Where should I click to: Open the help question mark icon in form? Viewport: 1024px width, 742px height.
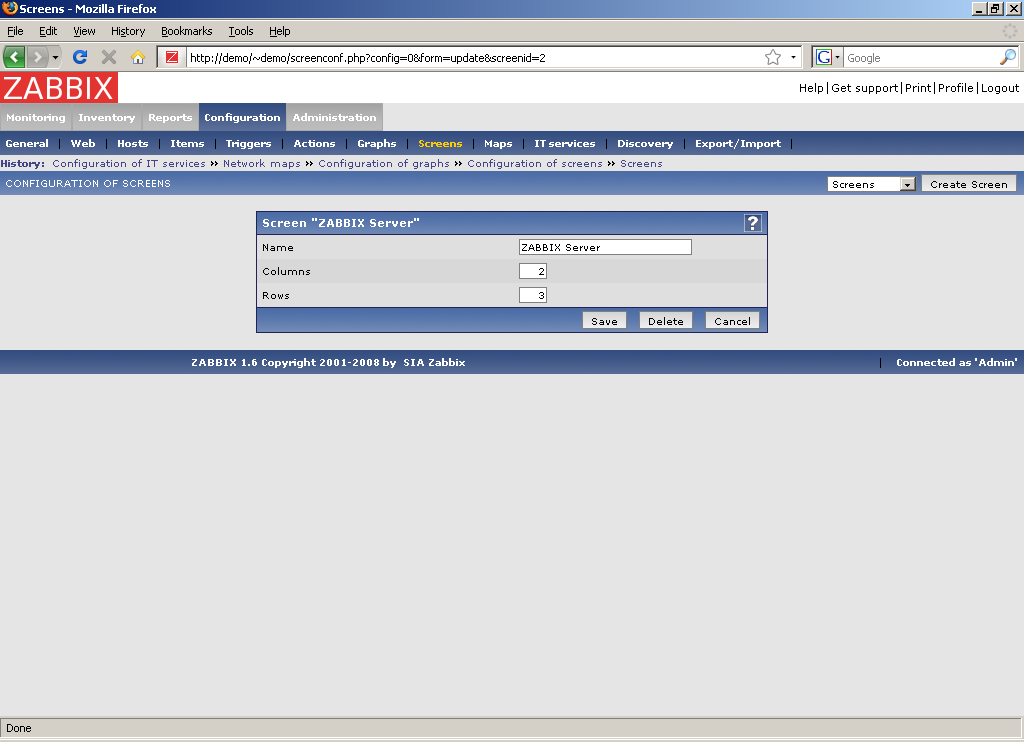pos(752,223)
